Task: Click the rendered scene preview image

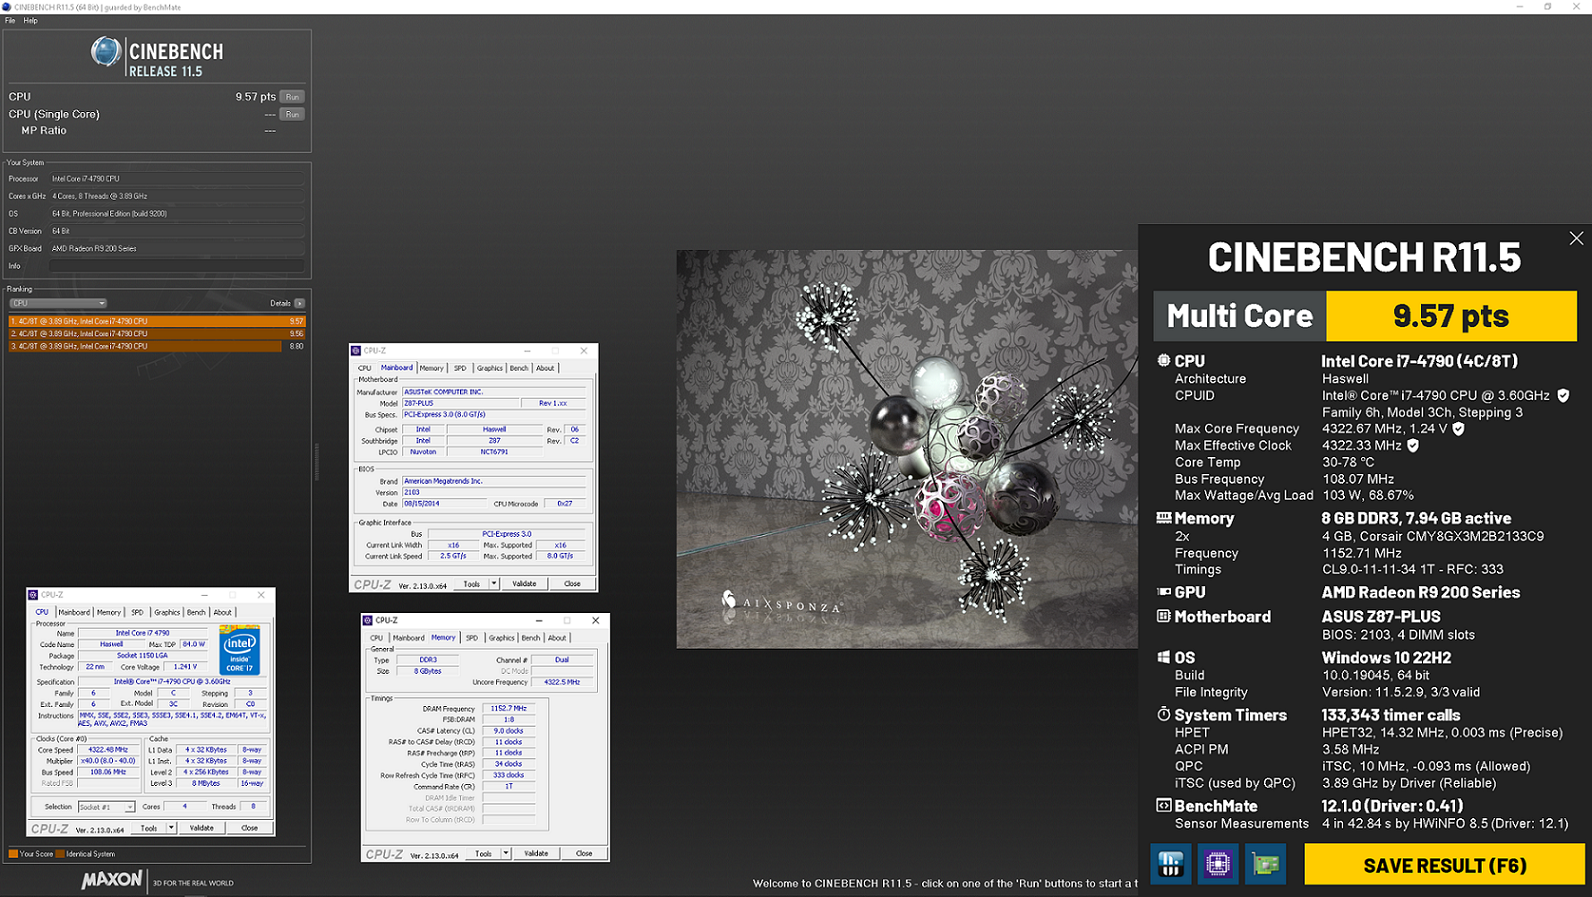Action: click(907, 449)
